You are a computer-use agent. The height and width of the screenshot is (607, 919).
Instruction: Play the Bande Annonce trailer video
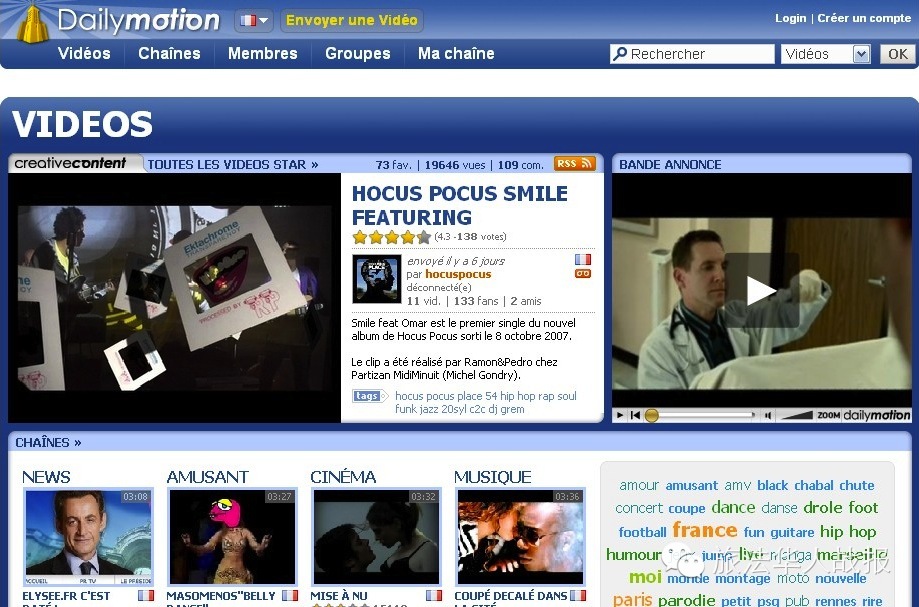click(761, 291)
